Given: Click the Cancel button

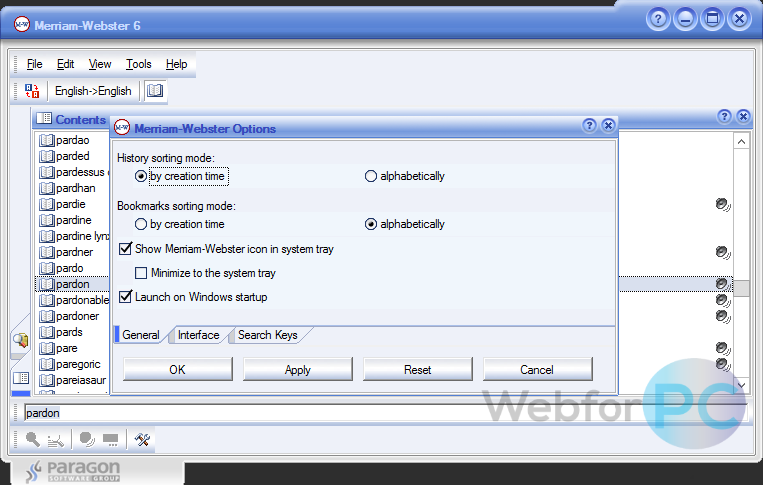Looking at the screenshot, I should (537, 370).
